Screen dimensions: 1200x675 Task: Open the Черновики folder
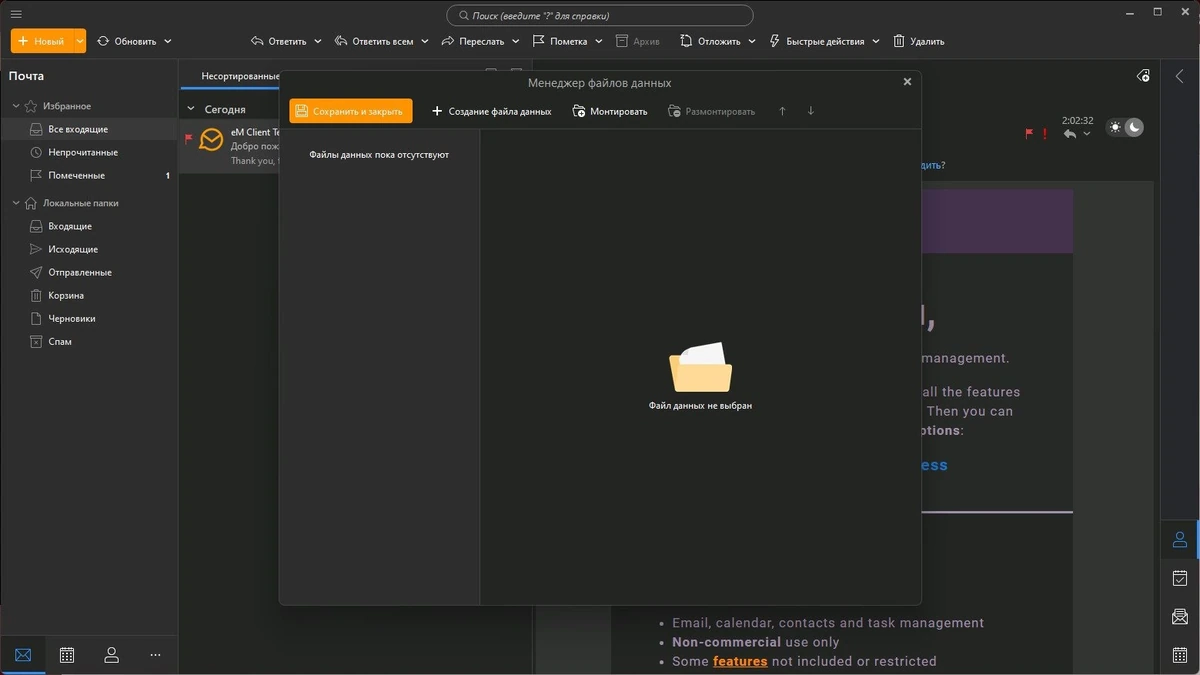pyautogui.click(x=89, y=318)
